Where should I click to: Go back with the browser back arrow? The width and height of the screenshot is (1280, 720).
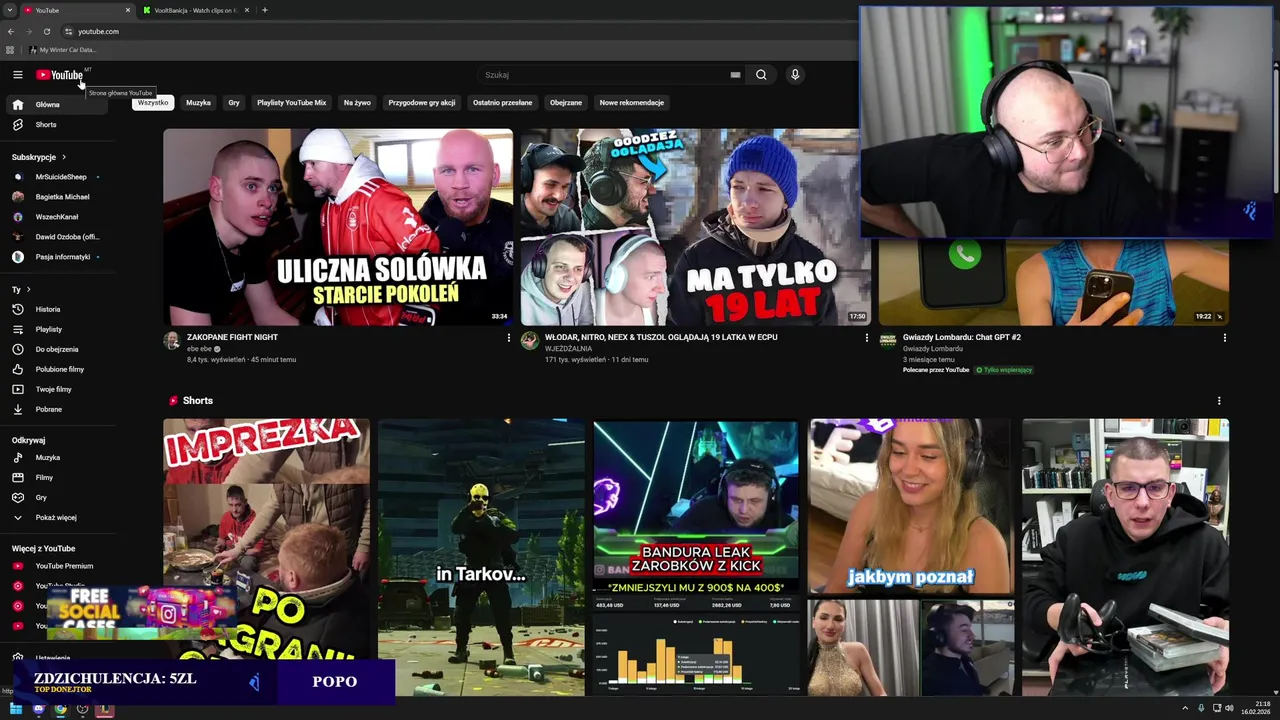coord(11,31)
